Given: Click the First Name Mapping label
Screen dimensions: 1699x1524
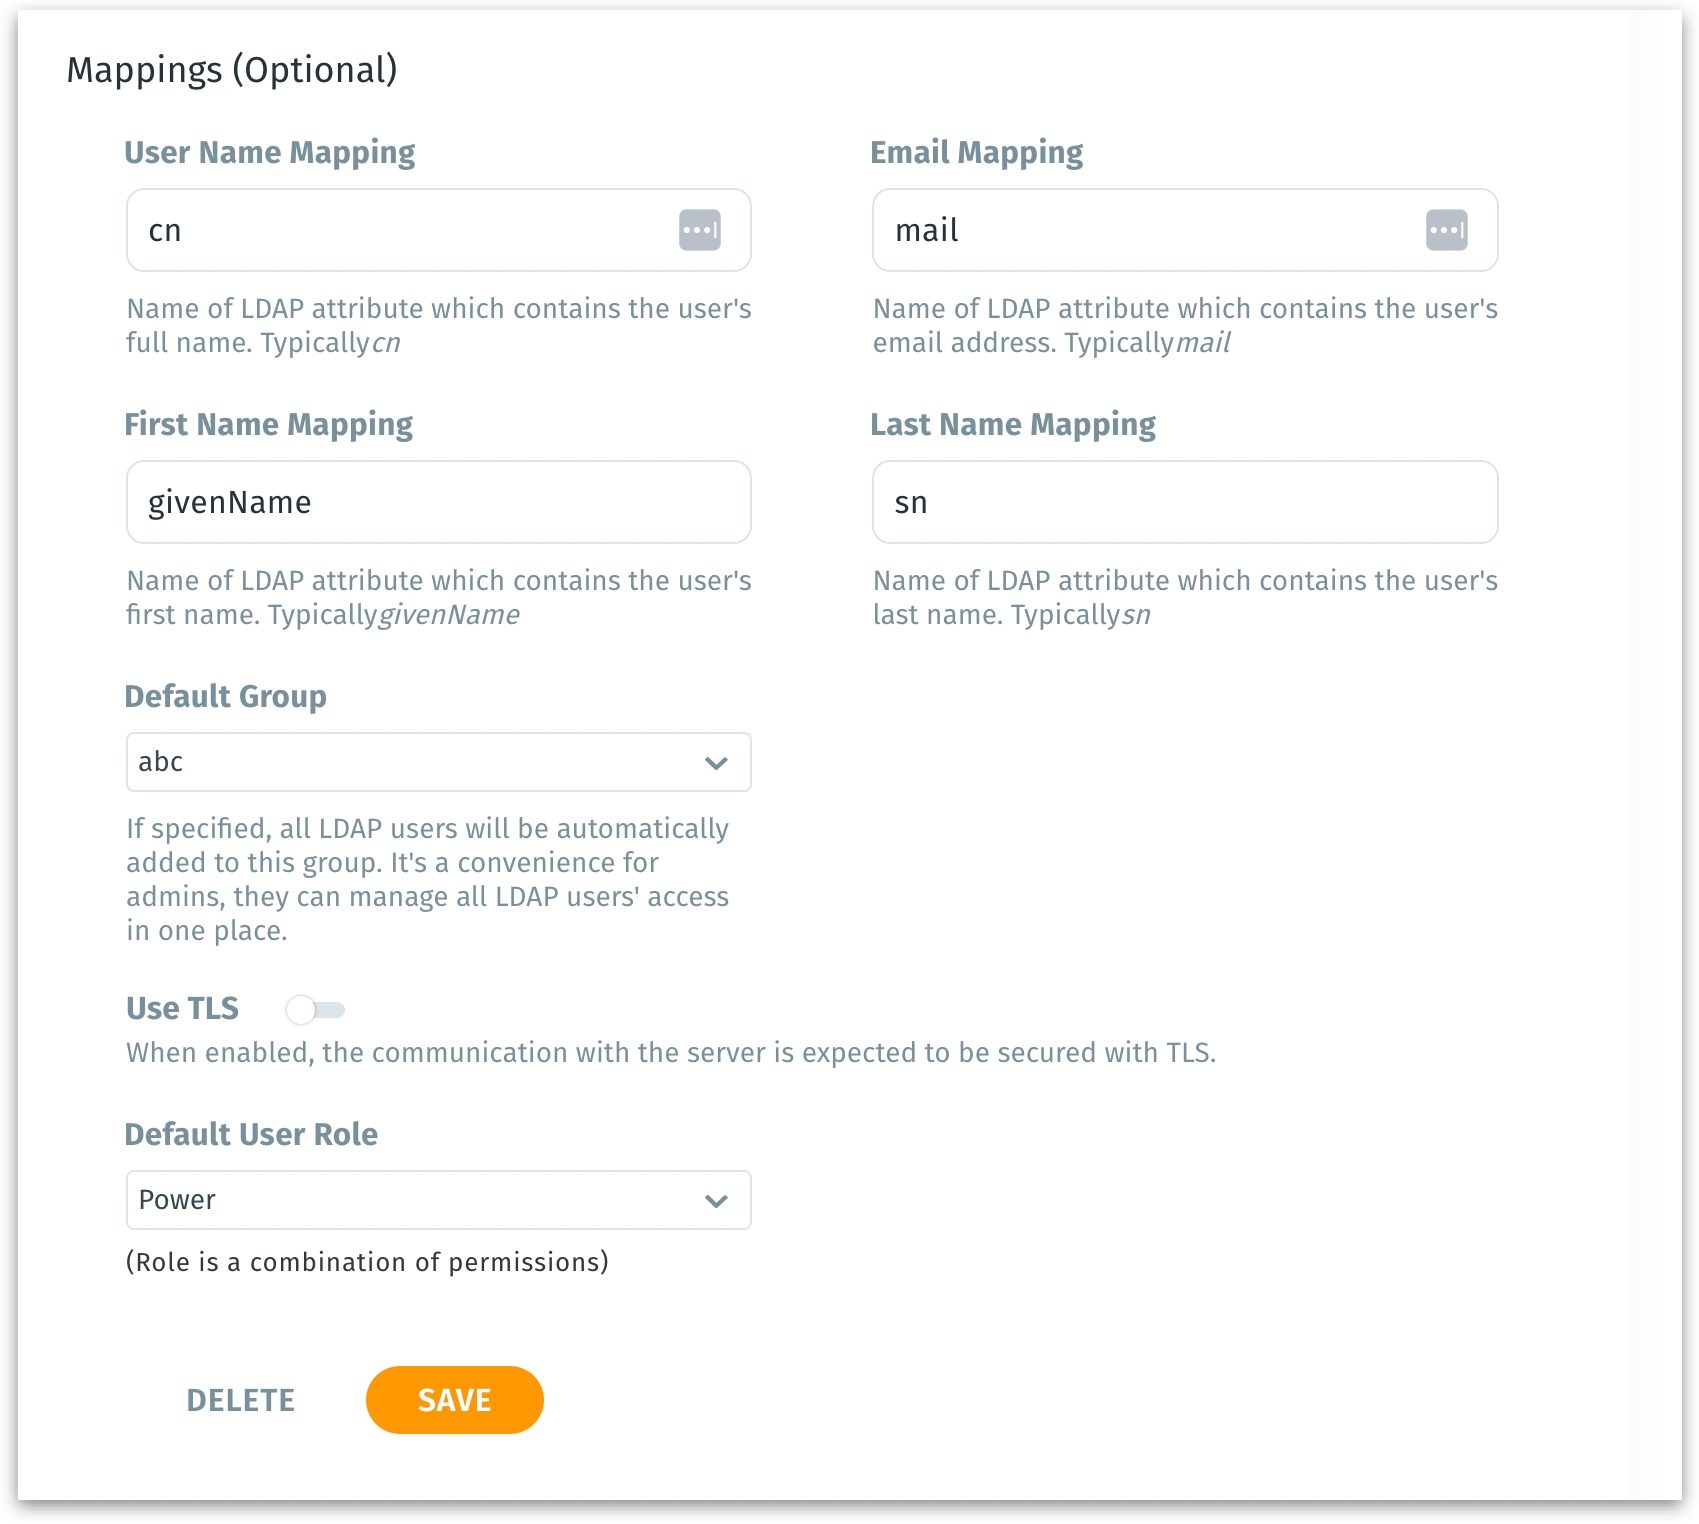Looking at the screenshot, I should tap(269, 424).
